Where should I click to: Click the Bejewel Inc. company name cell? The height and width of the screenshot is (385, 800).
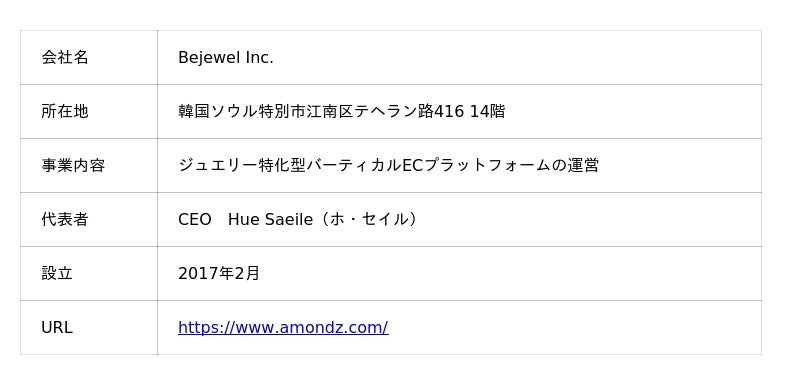pos(459,58)
